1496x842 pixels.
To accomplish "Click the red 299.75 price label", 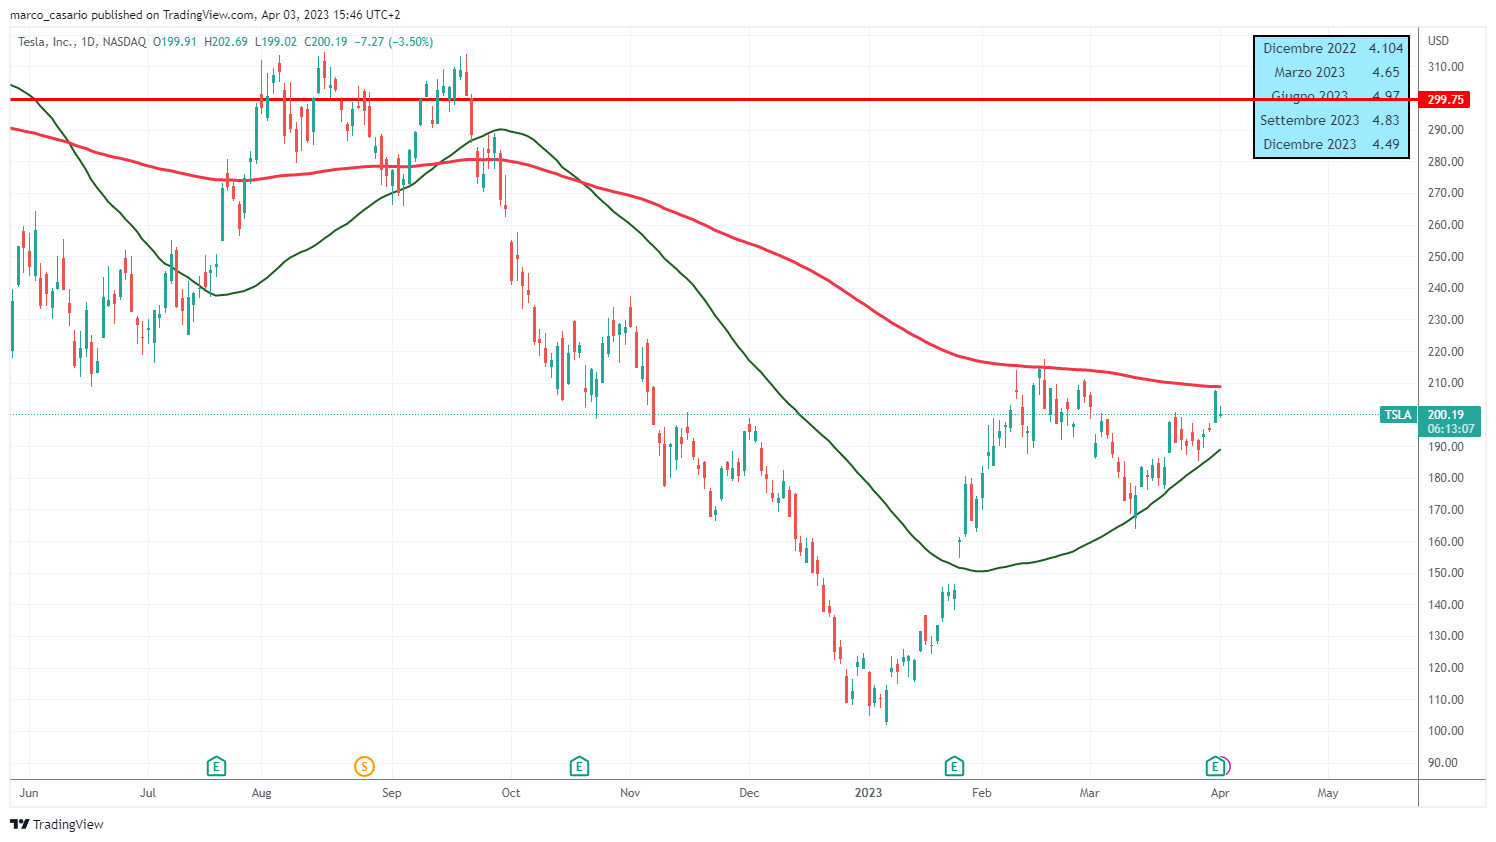I will (1445, 100).
